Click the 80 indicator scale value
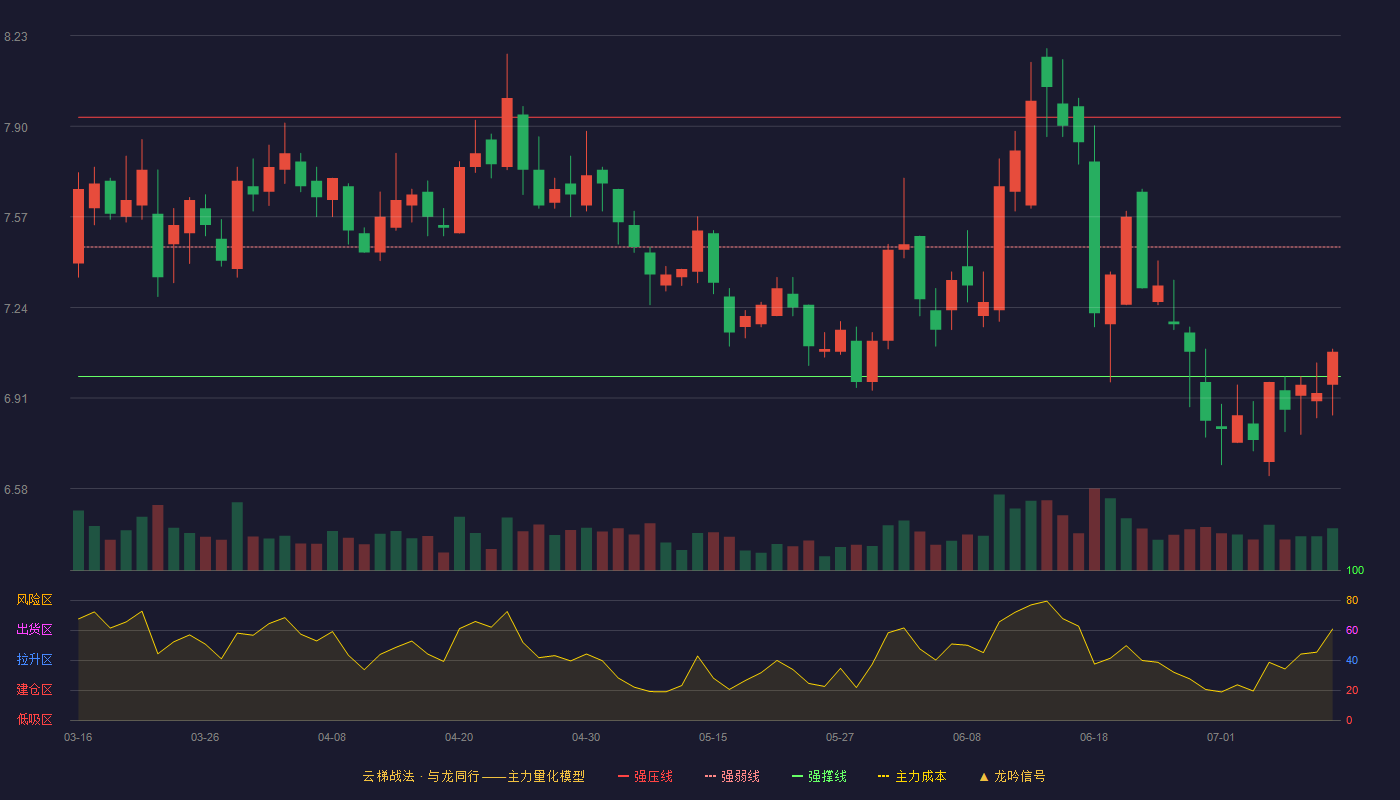 (1352, 600)
